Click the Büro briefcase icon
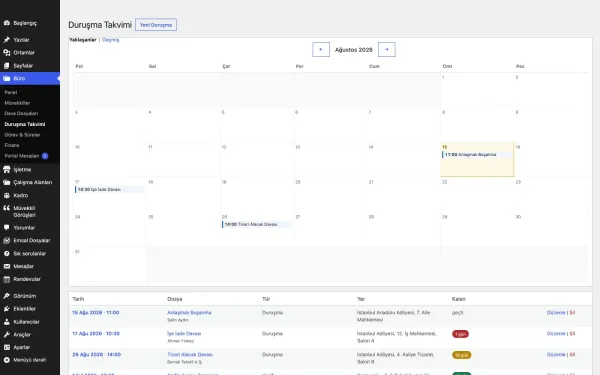 7,78
